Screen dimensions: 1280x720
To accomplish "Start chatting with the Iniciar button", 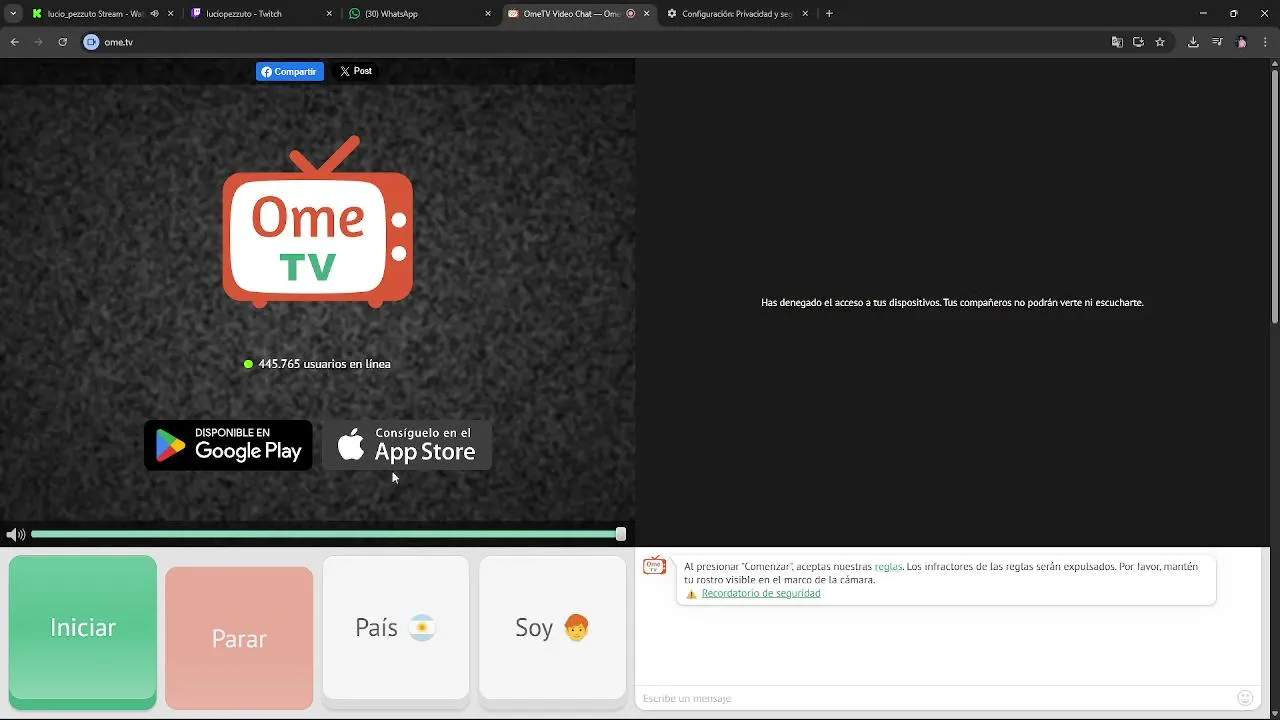I will (x=83, y=631).
